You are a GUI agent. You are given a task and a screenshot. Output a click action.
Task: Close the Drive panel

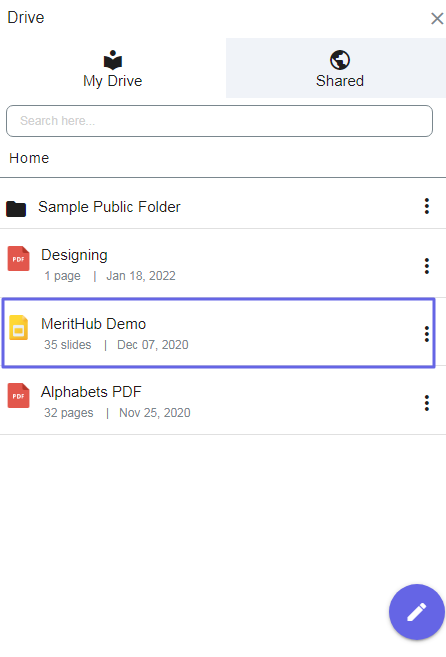click(437, 18)
